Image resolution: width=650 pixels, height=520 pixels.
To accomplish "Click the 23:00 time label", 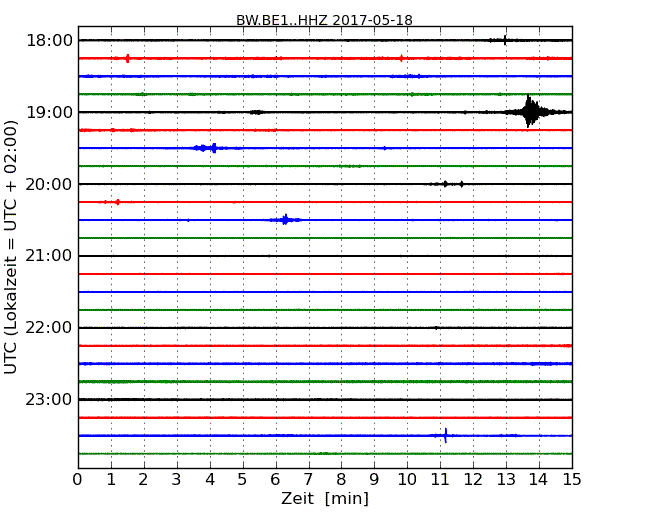I will tap(49, 399).
